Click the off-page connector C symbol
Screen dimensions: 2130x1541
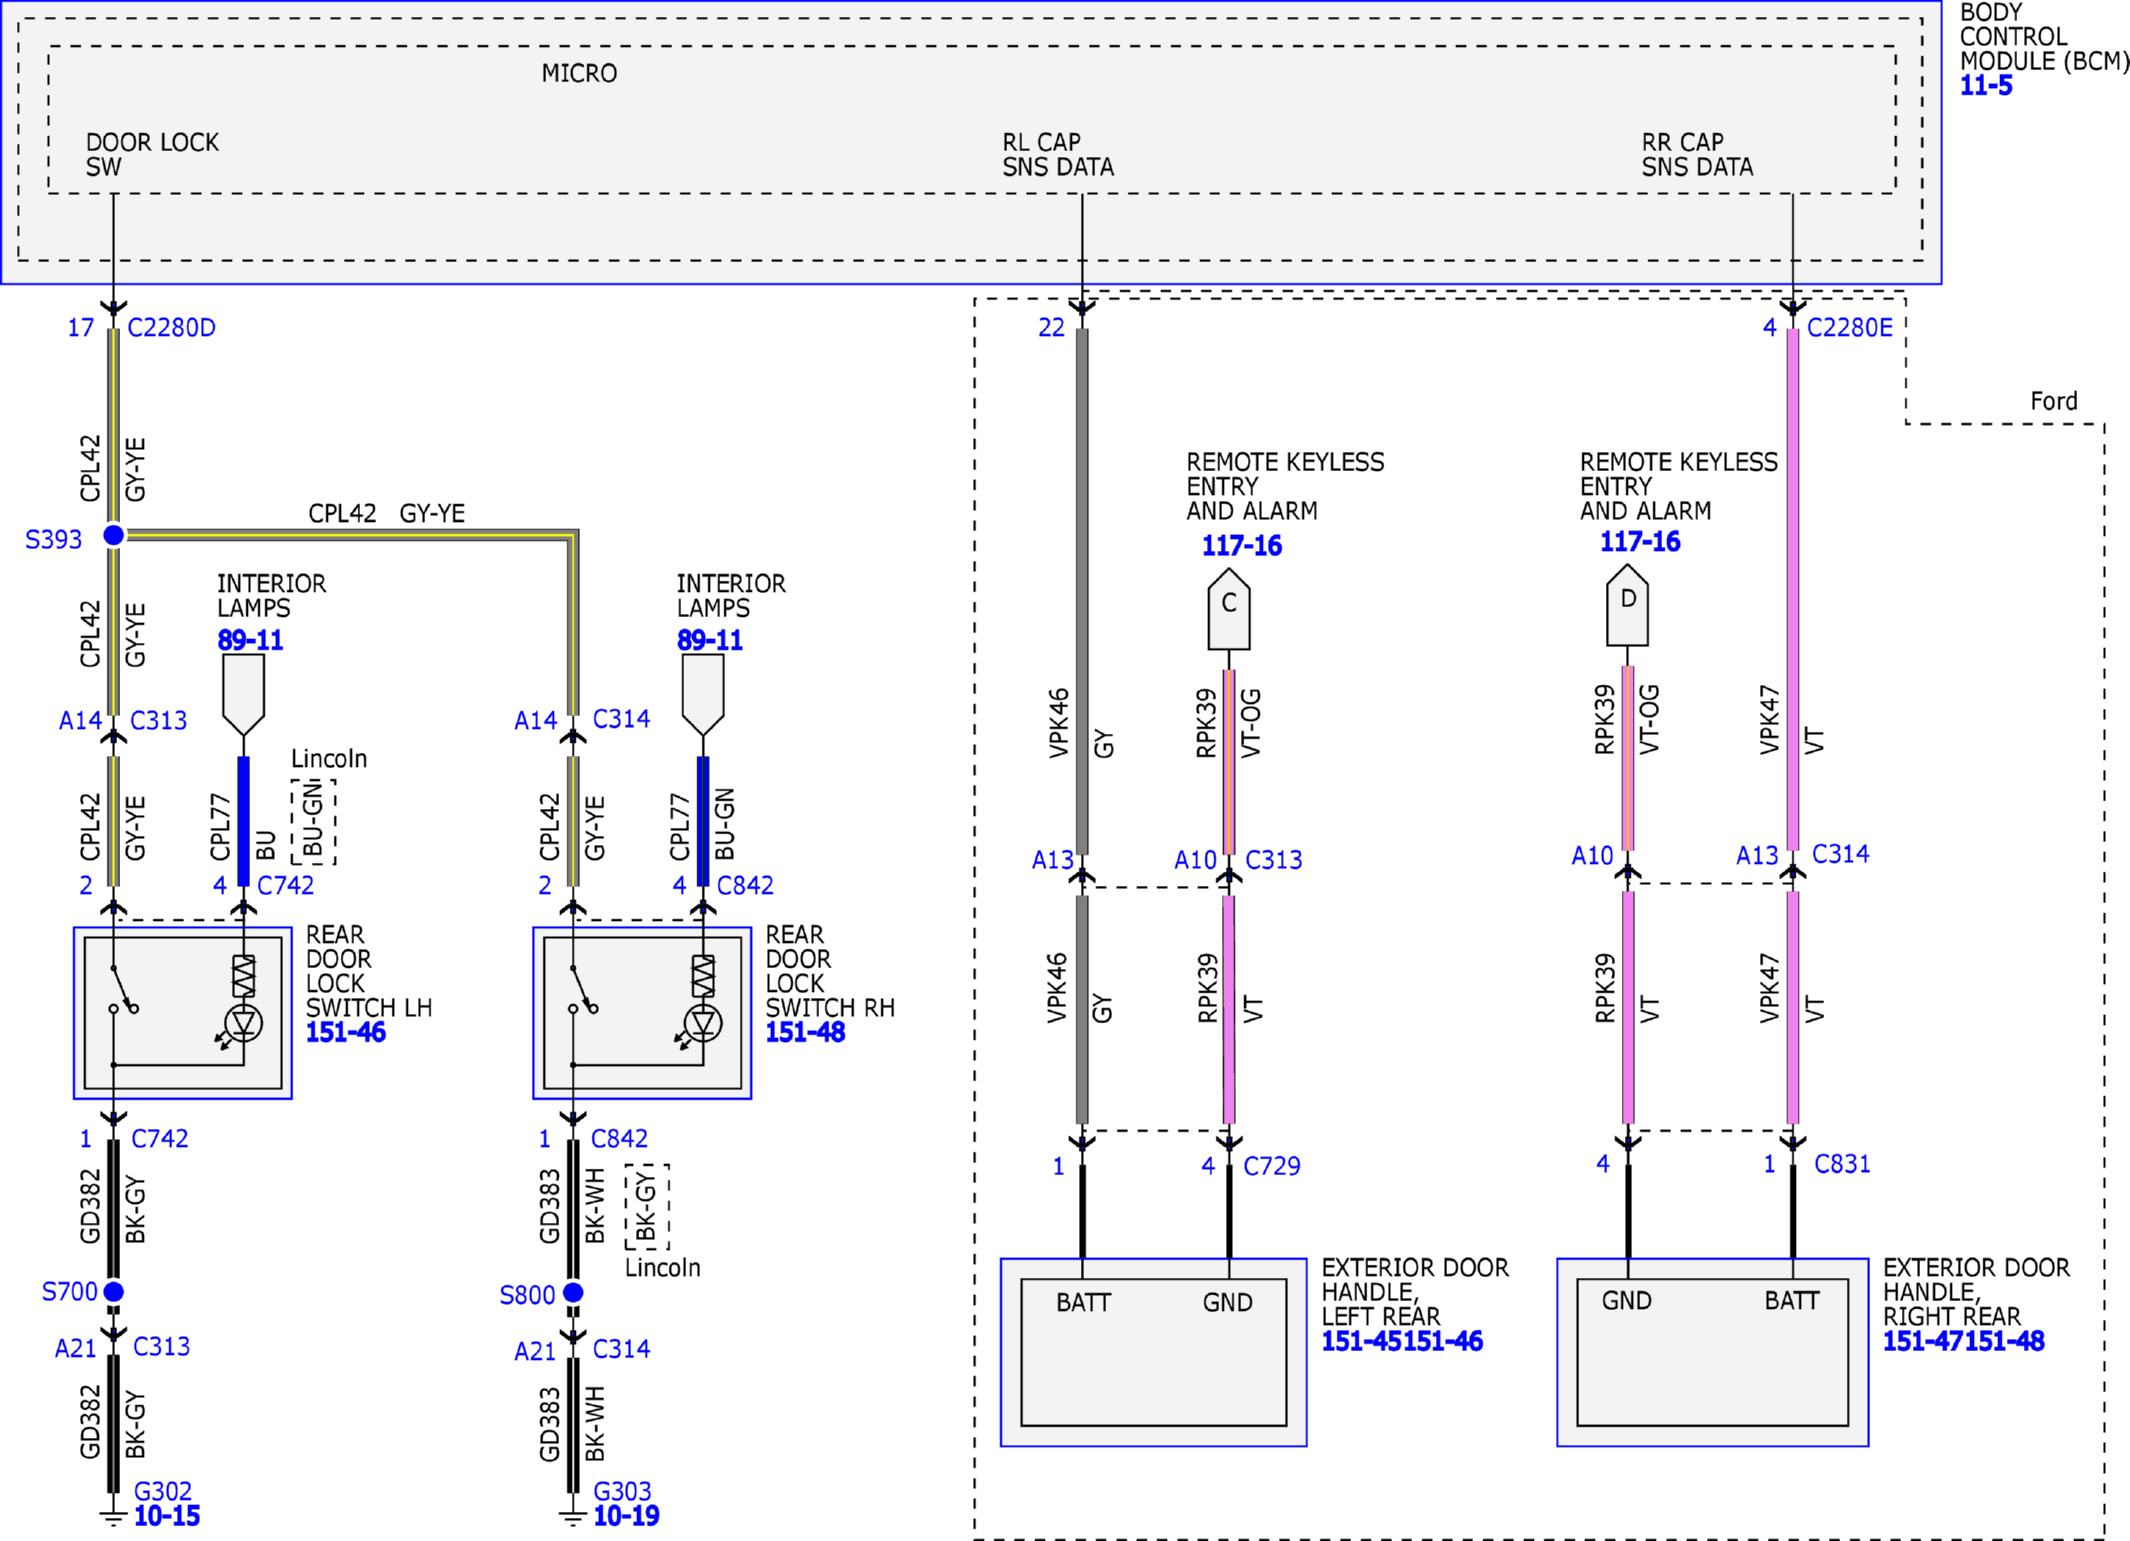click(x=1229, y=608)
